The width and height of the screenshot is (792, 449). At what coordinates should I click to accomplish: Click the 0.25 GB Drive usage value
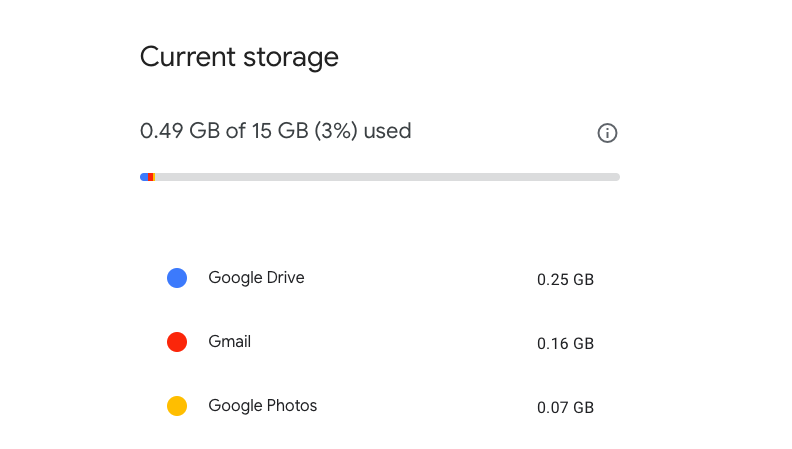(565, 280)
